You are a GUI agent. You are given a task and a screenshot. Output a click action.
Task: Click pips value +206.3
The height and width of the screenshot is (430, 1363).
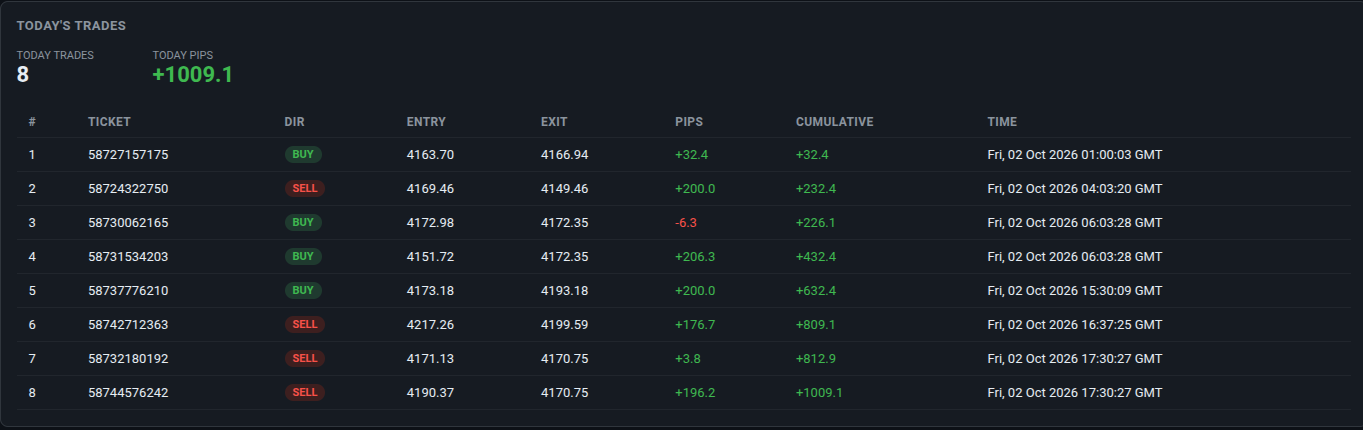point(695,257)
